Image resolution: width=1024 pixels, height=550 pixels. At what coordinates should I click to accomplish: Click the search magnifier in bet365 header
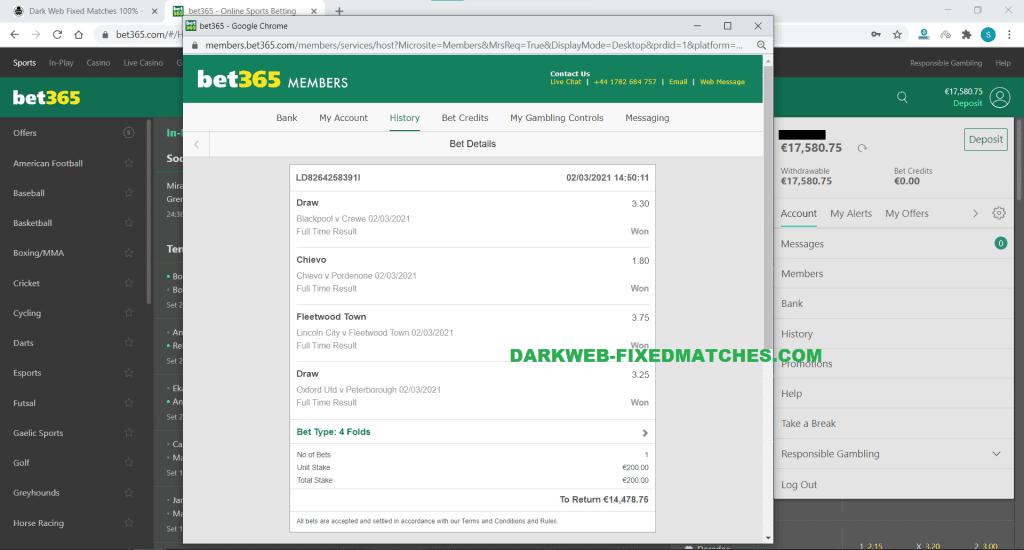tap(902, 97)
